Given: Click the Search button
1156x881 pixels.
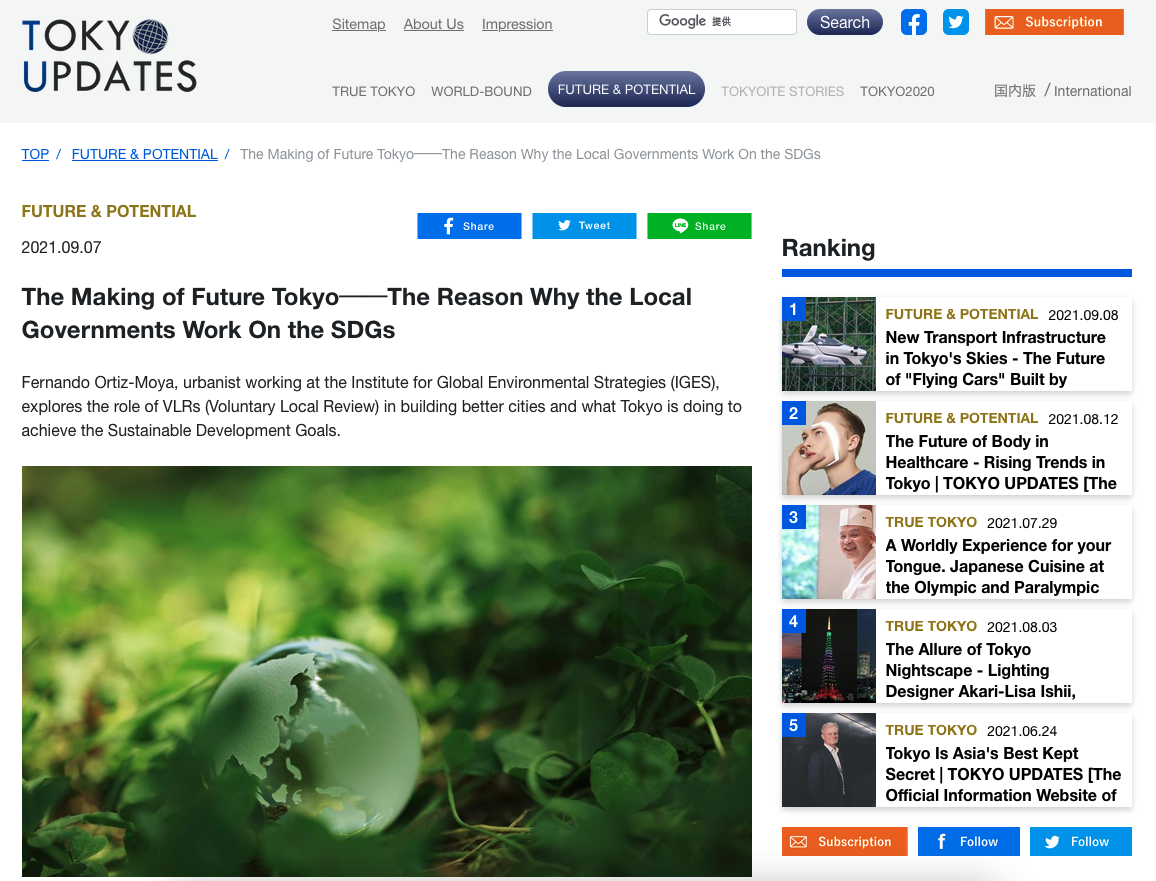Looking at the screenshot, I should [845, 22].
